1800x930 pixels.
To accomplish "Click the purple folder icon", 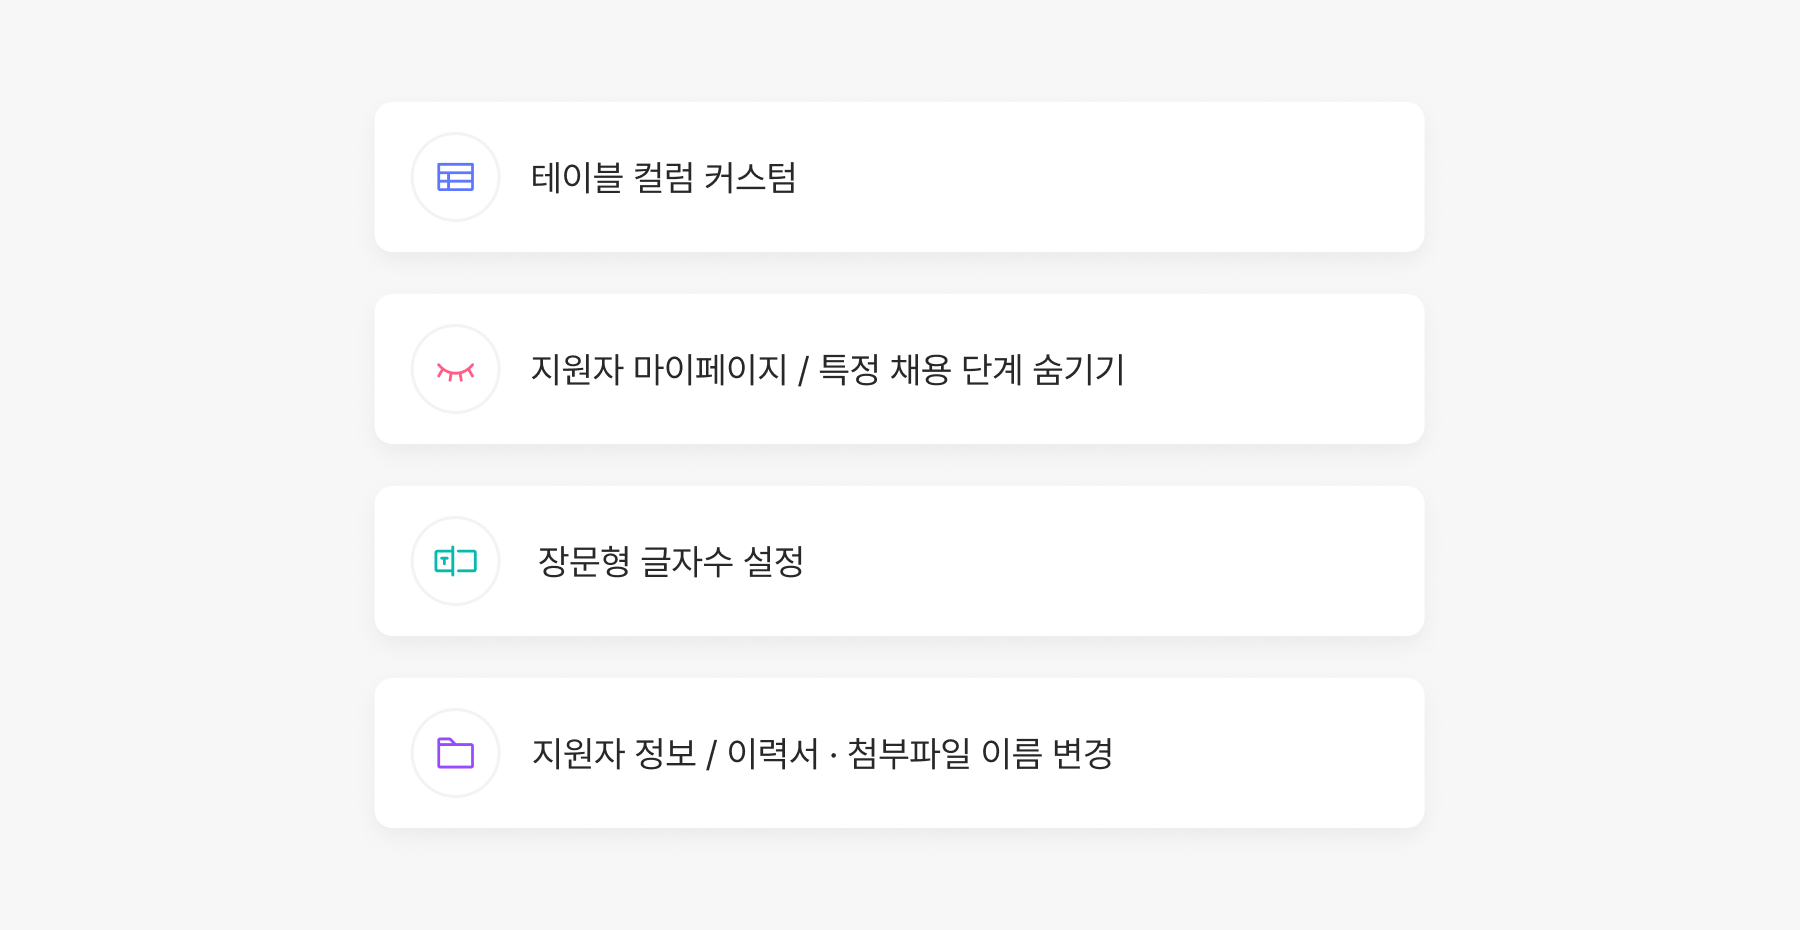I will tap(455, 753).
